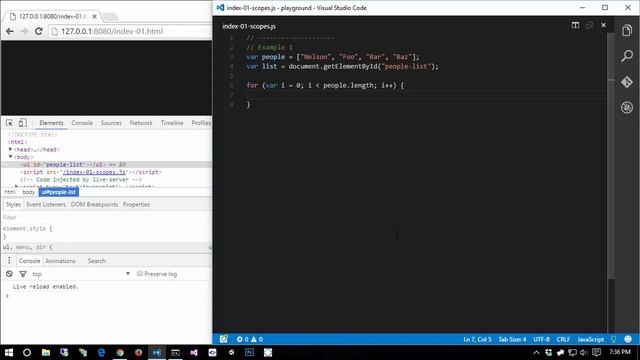640x360 pixels.
Task: Switch to the DevTools Profiles tab
Action: click(x=201, y=123)
